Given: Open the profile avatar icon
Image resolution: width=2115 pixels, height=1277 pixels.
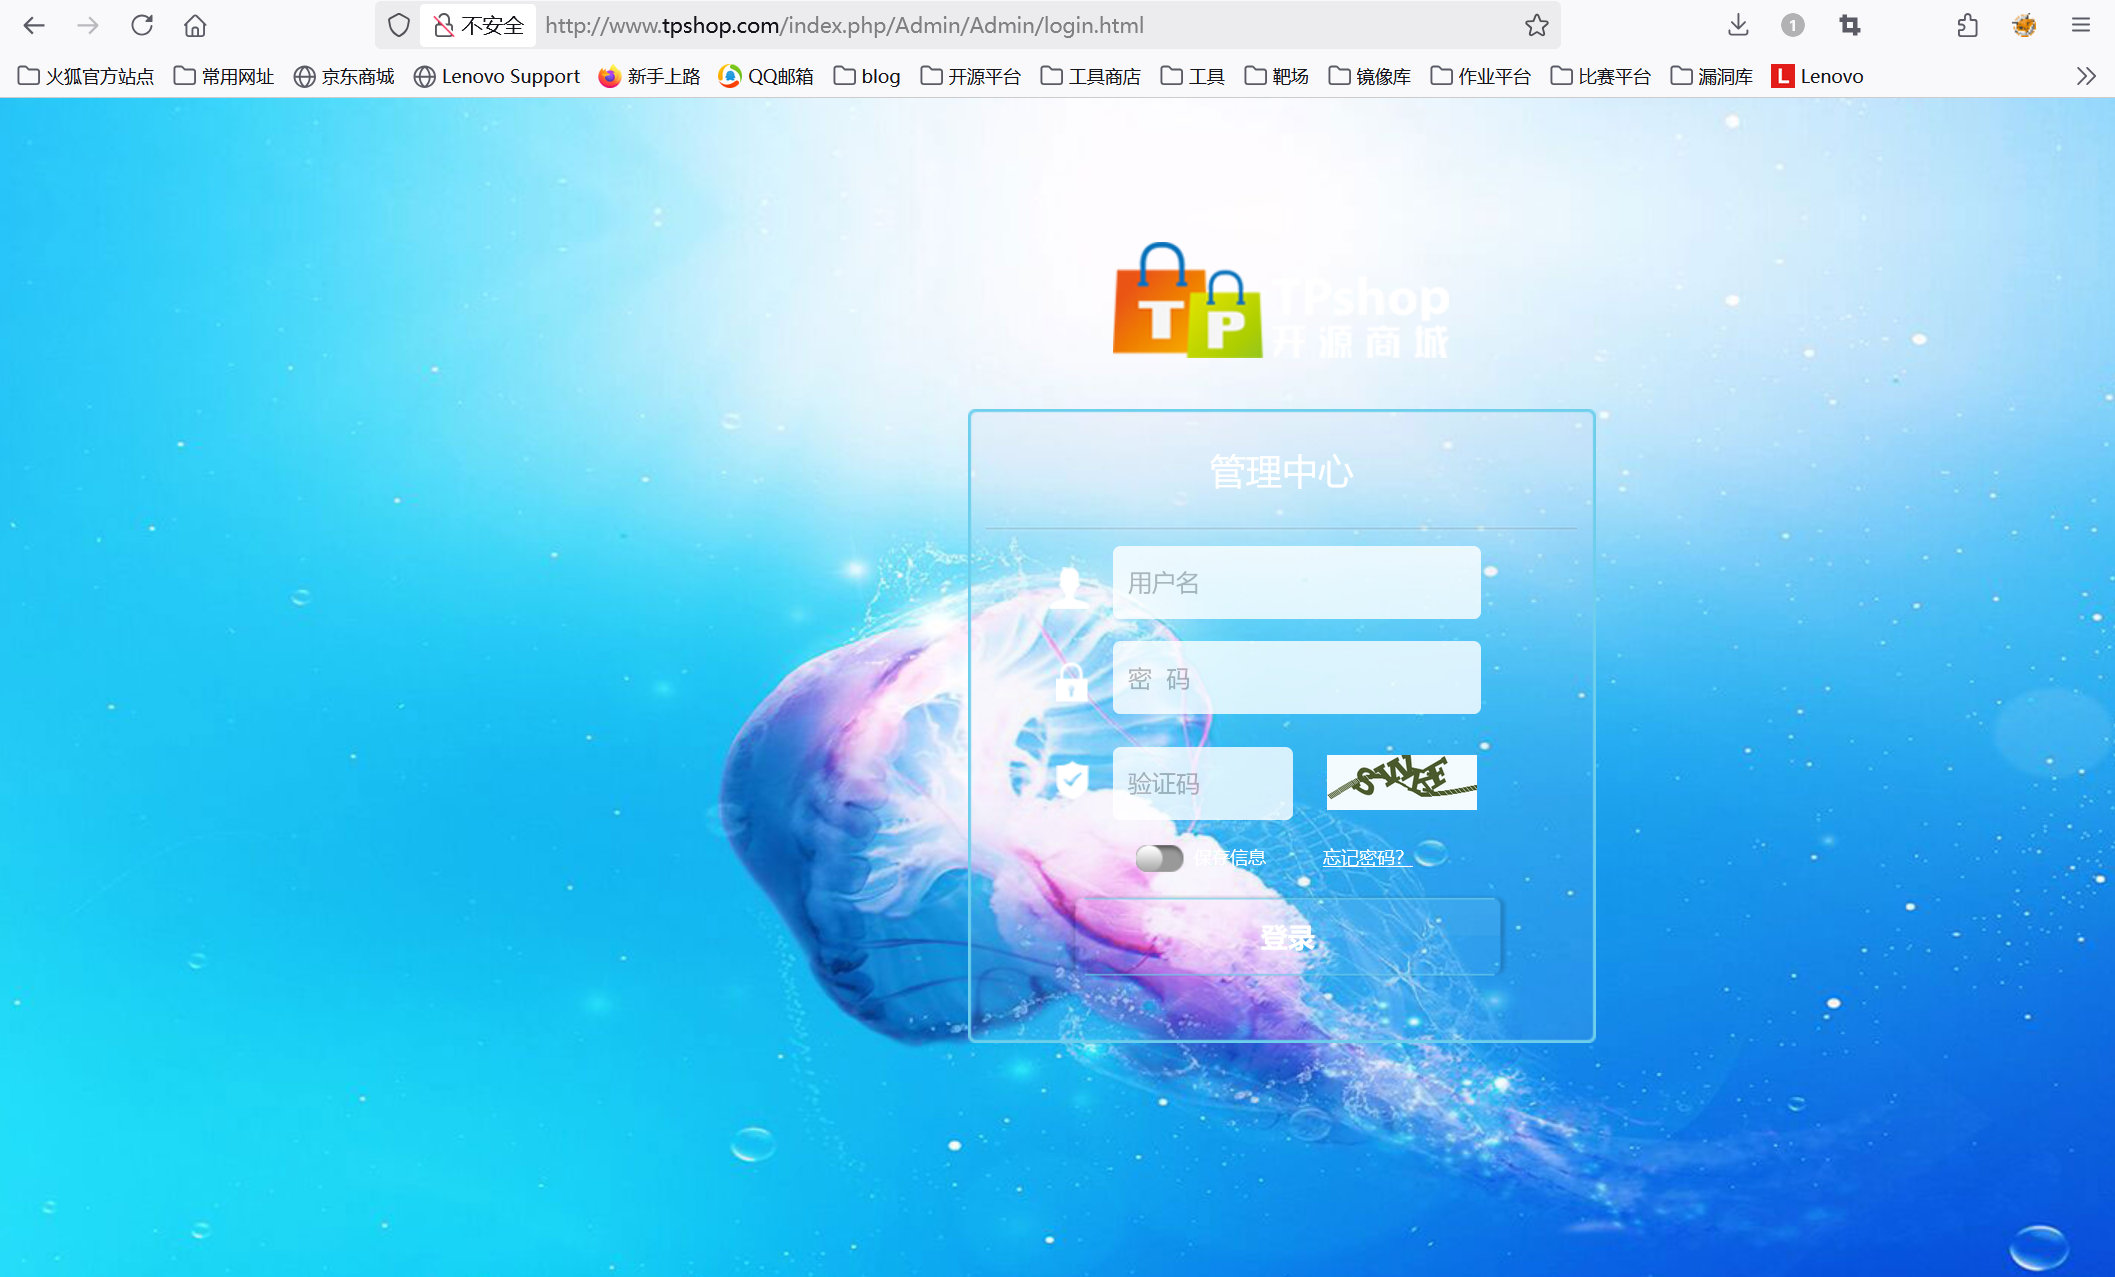Looking at the screenshot, I should coord(2024,25).
